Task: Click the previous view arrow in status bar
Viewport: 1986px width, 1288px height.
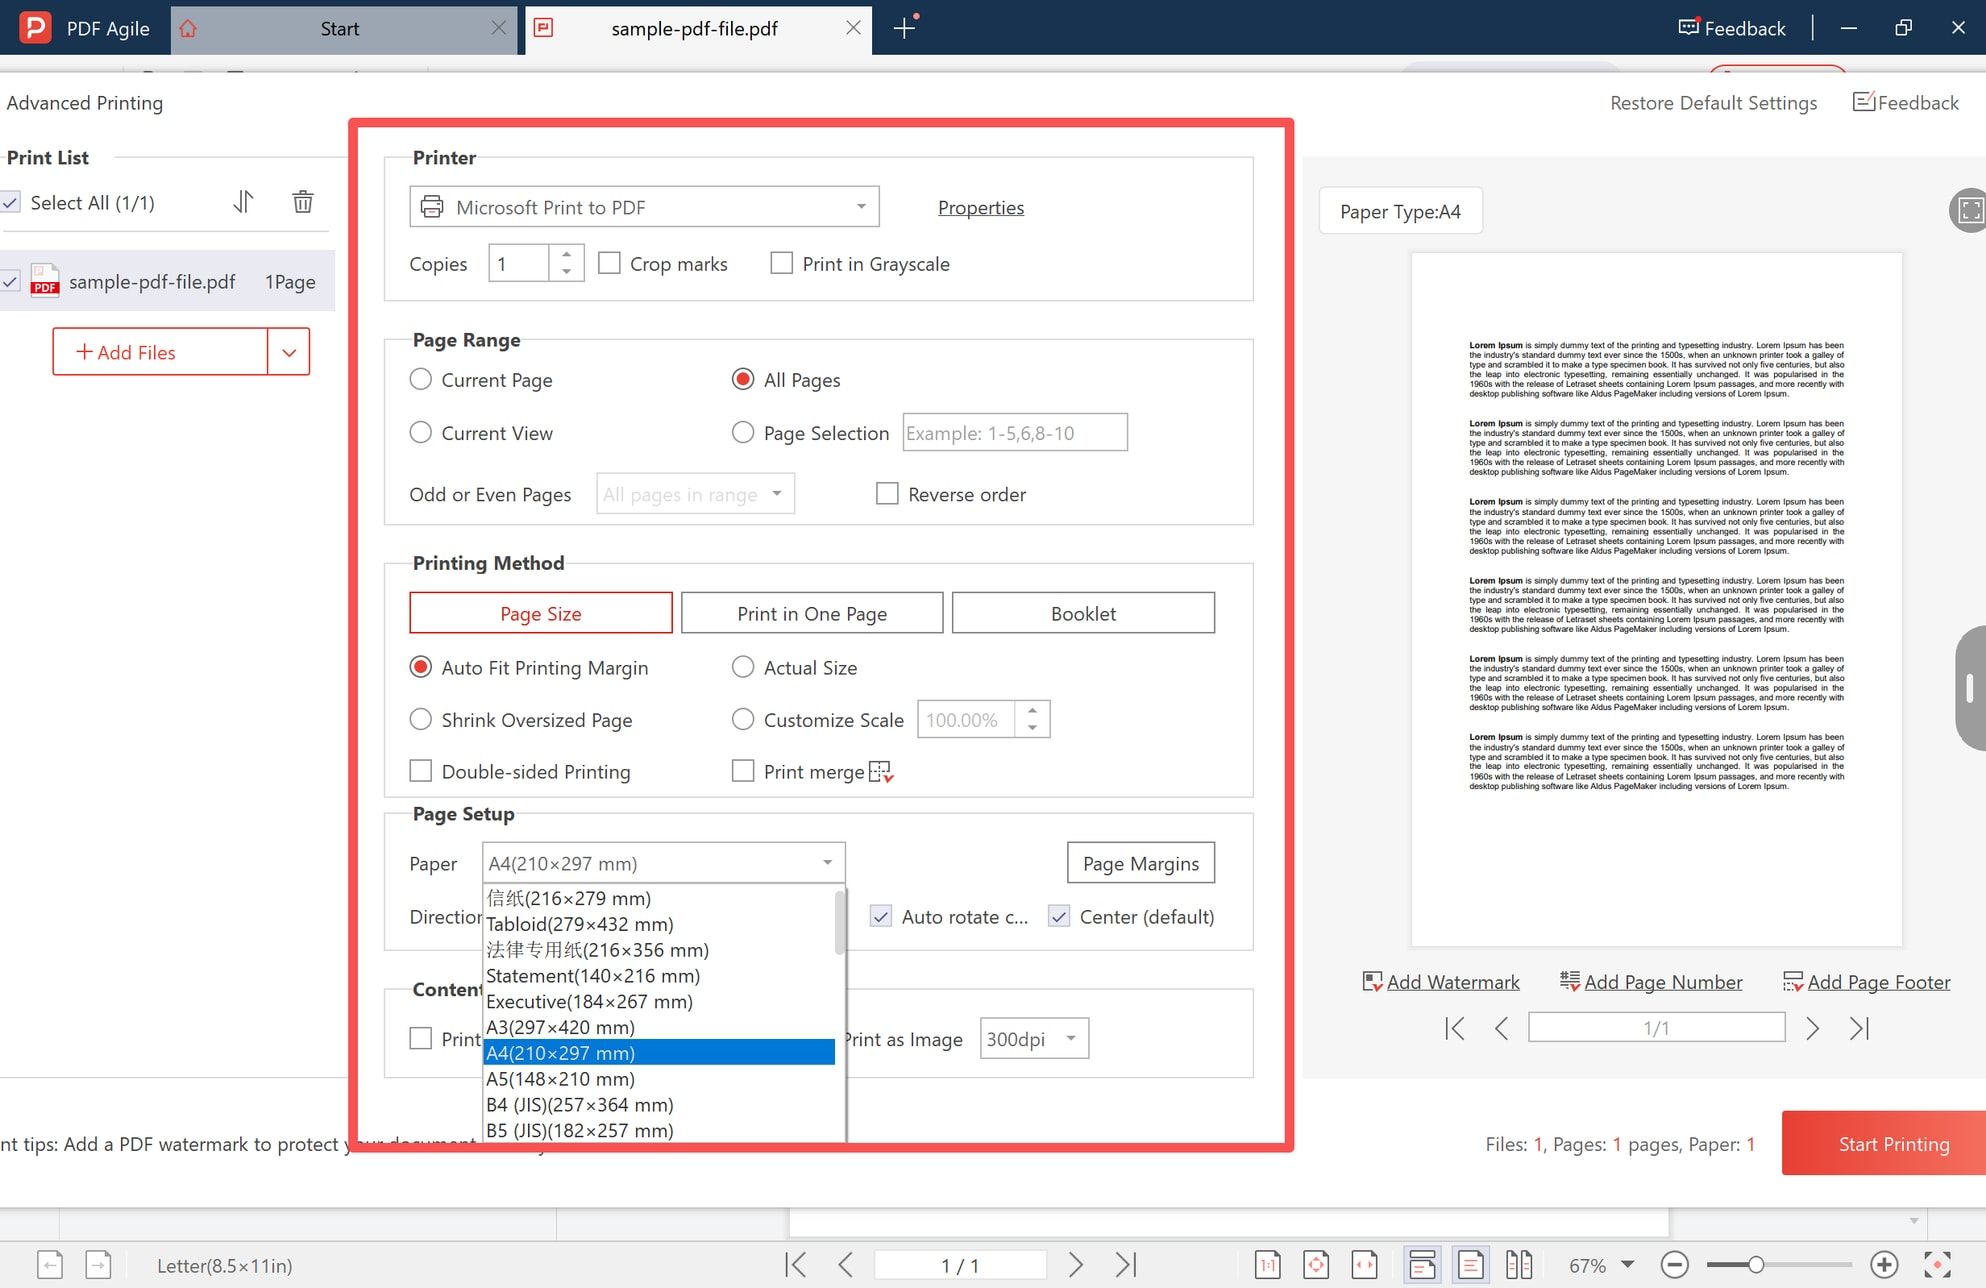Action: click(50, 1265)
